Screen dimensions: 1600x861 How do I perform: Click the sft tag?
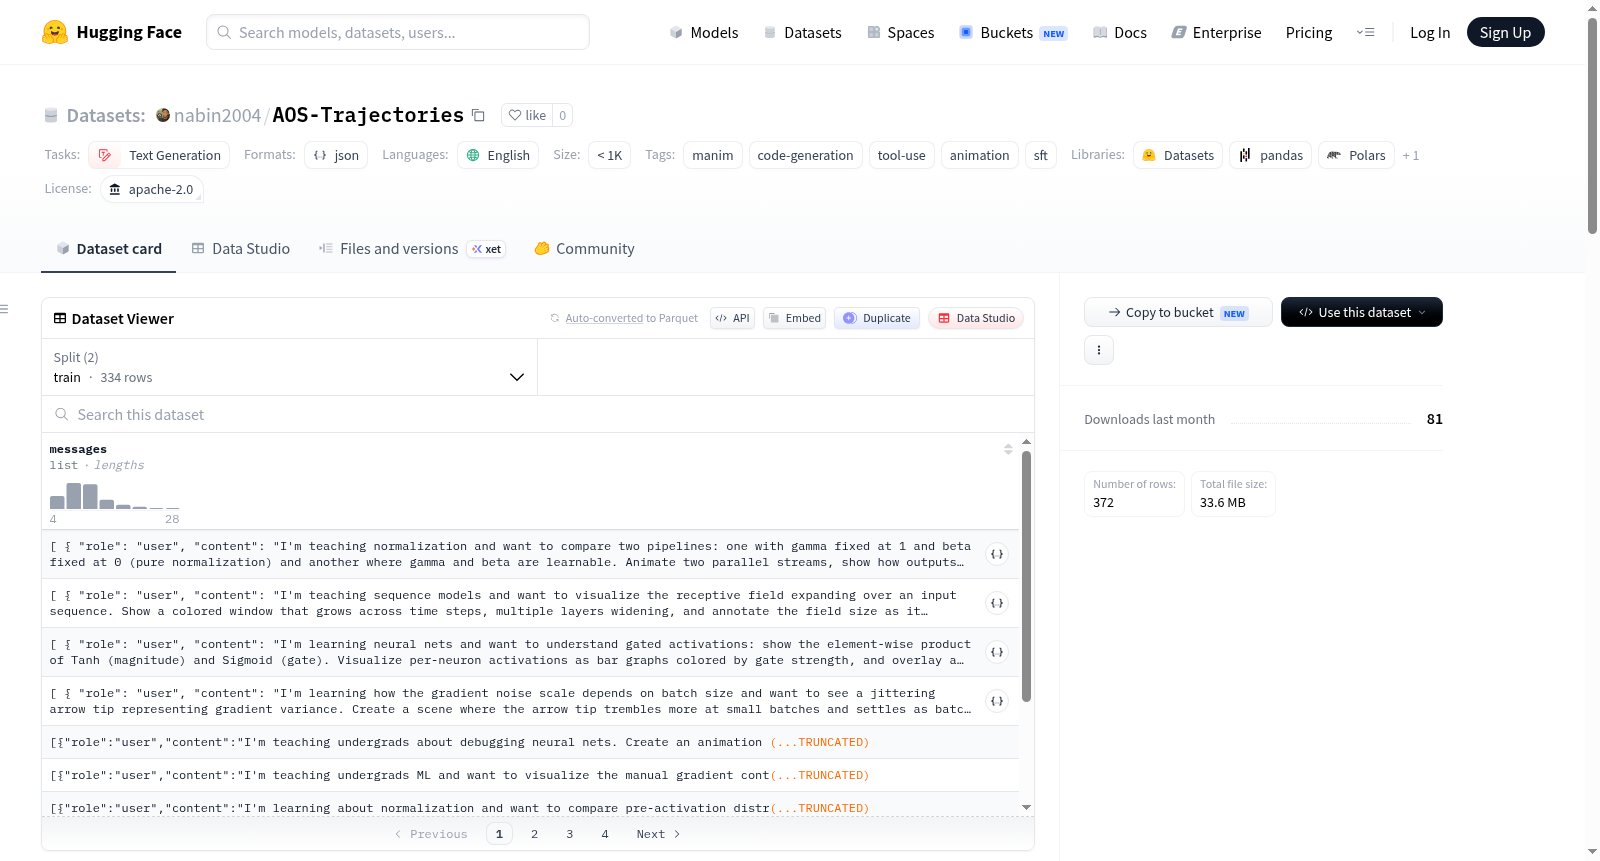[x=1041, y=155]
